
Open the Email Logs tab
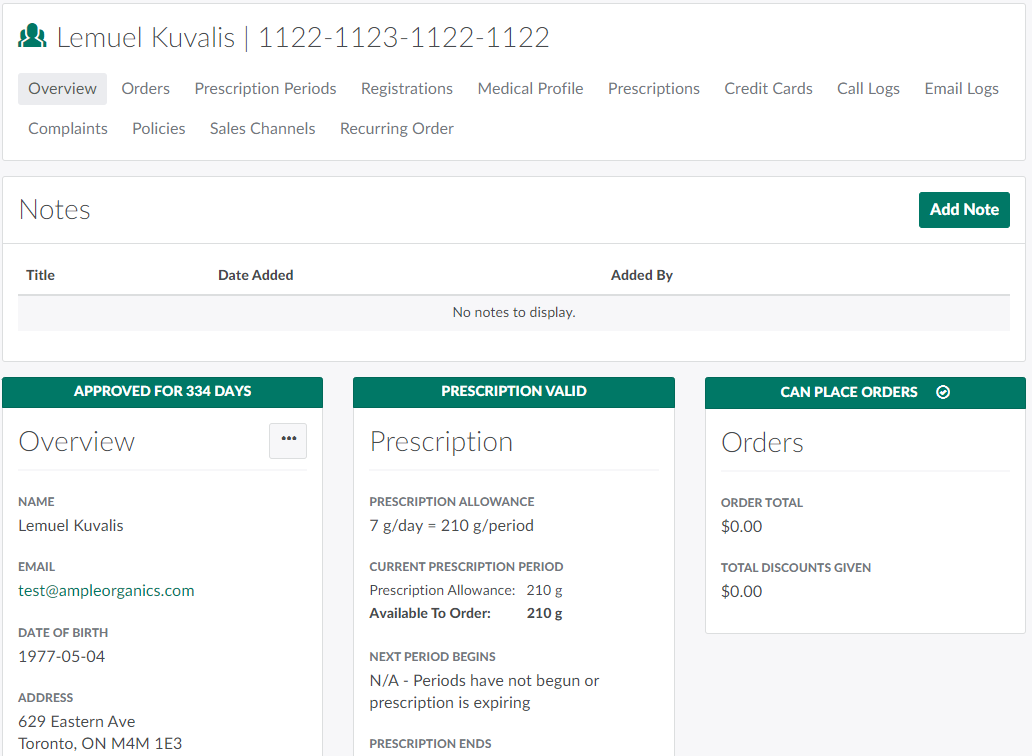coord(961,89)
